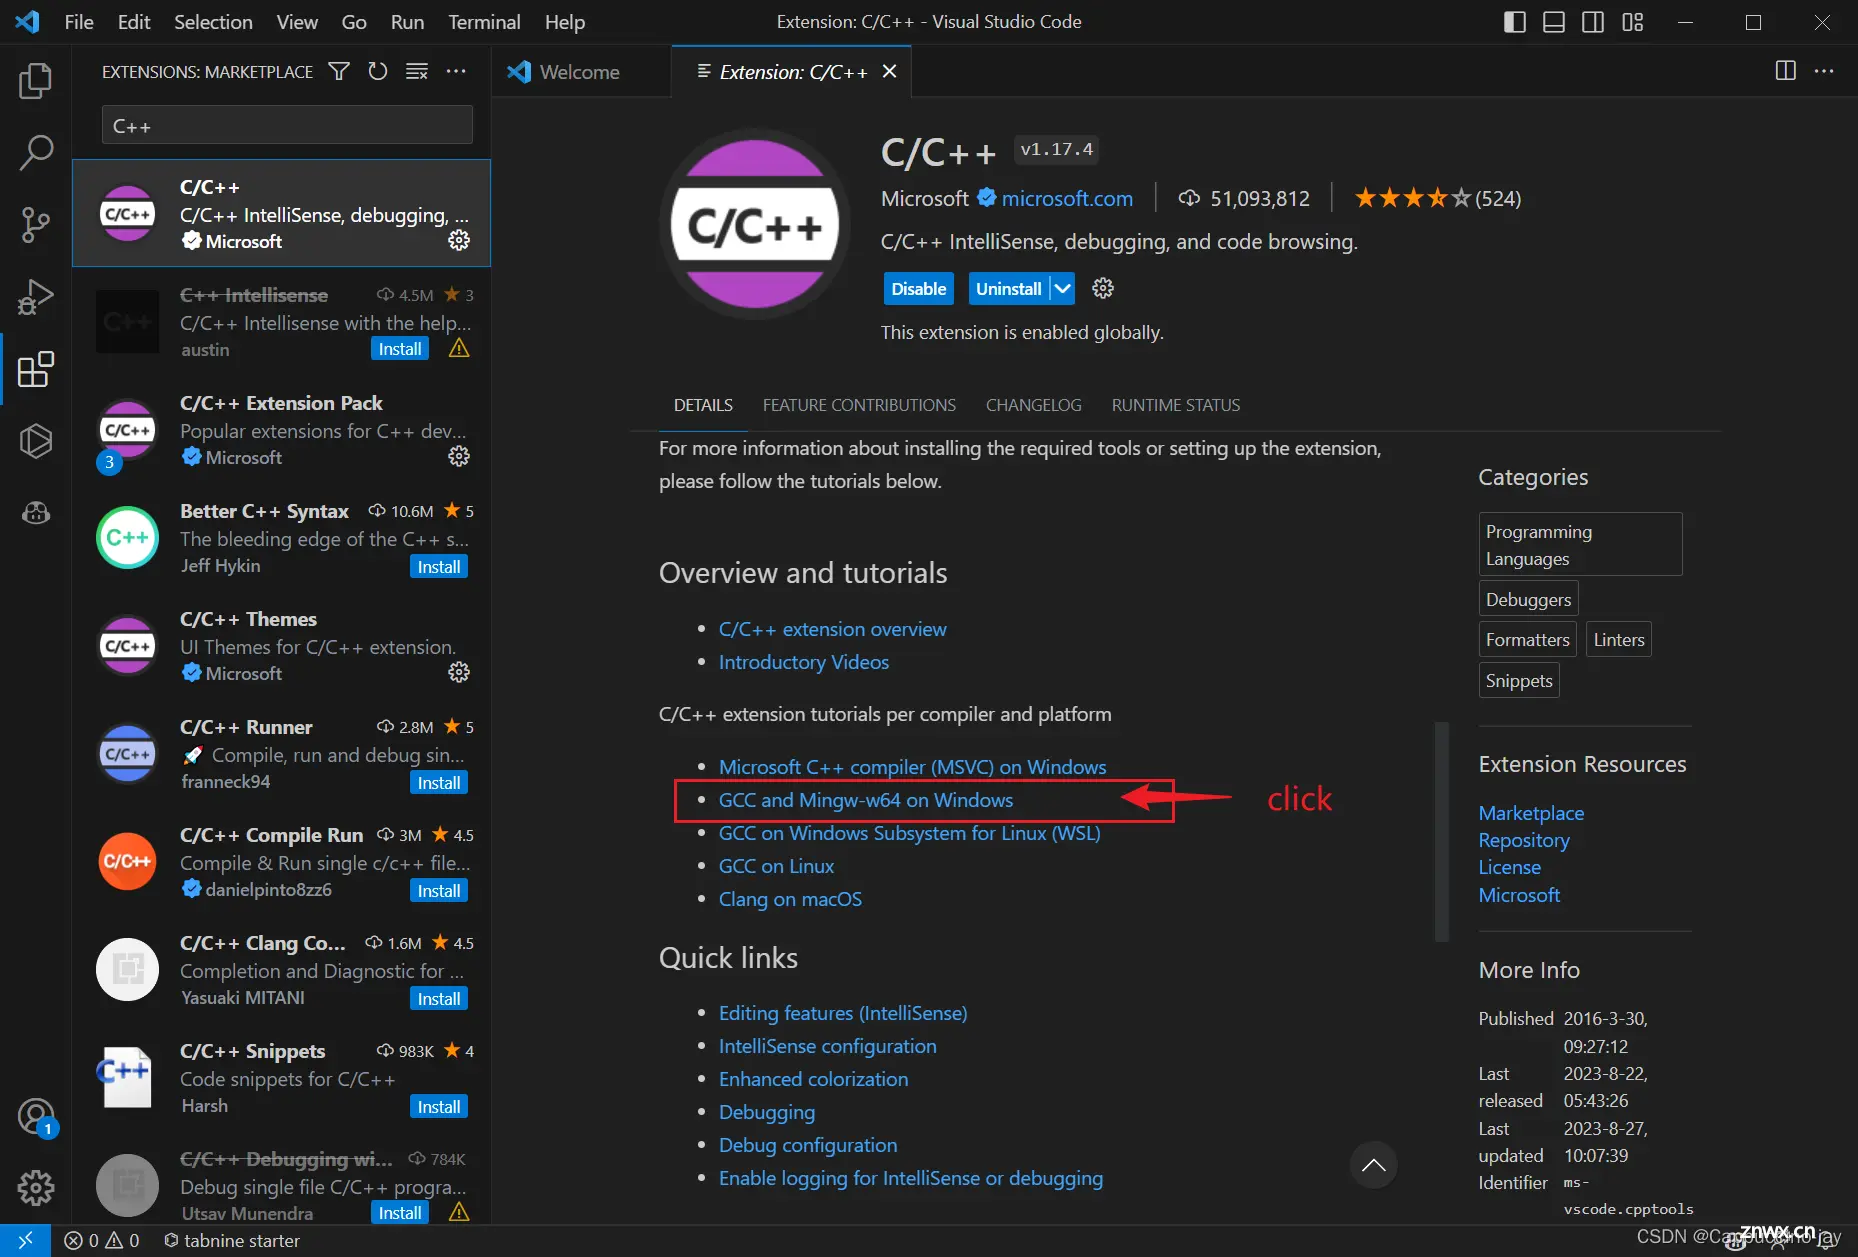Toggle Primary Side Bar layout icon
This screenshot has height=1257, width=1858.
tap(1515, 22)
